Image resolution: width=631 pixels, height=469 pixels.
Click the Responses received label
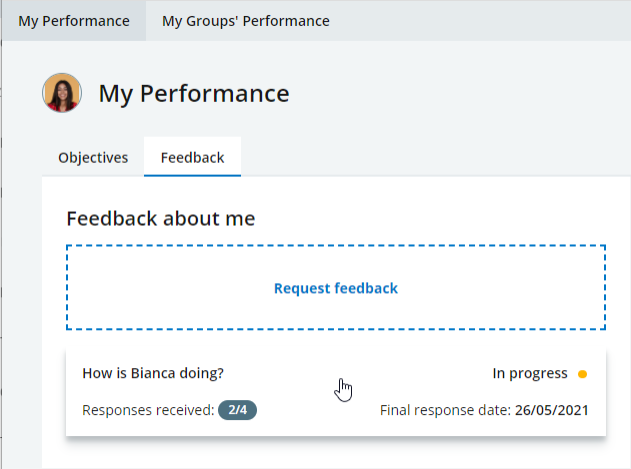[148, 410]
